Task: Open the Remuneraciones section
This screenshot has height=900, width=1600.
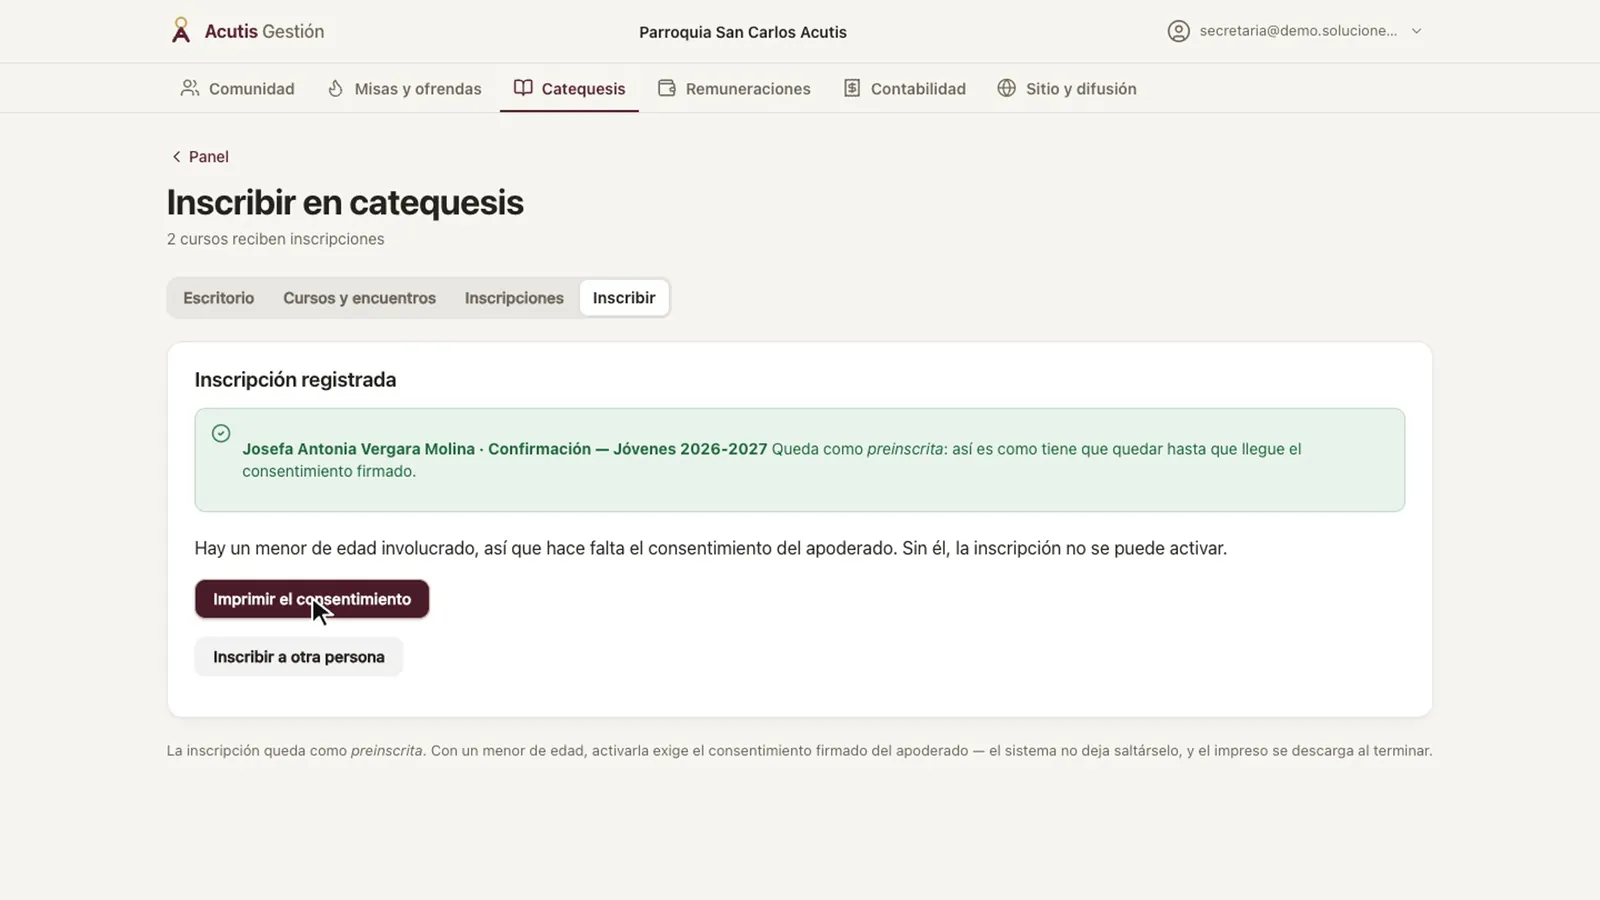Action: [x=734, y=88]
